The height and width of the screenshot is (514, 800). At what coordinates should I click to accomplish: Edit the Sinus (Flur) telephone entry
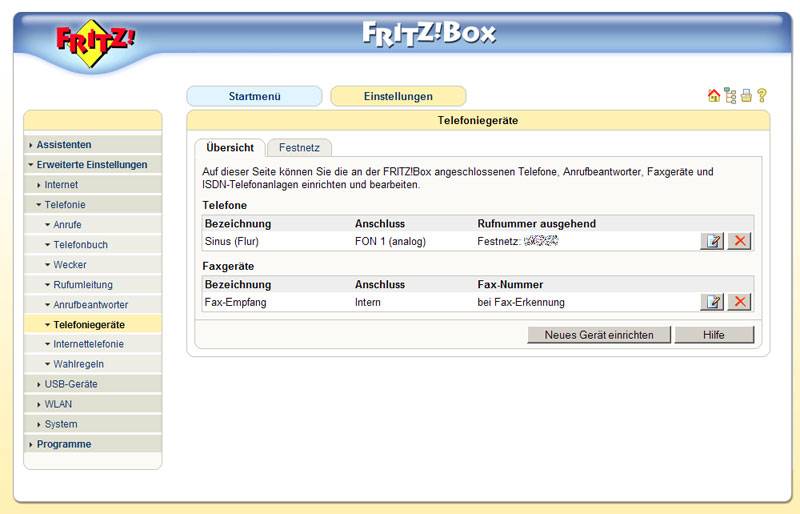pyautogui.click(x=711, y=241)
